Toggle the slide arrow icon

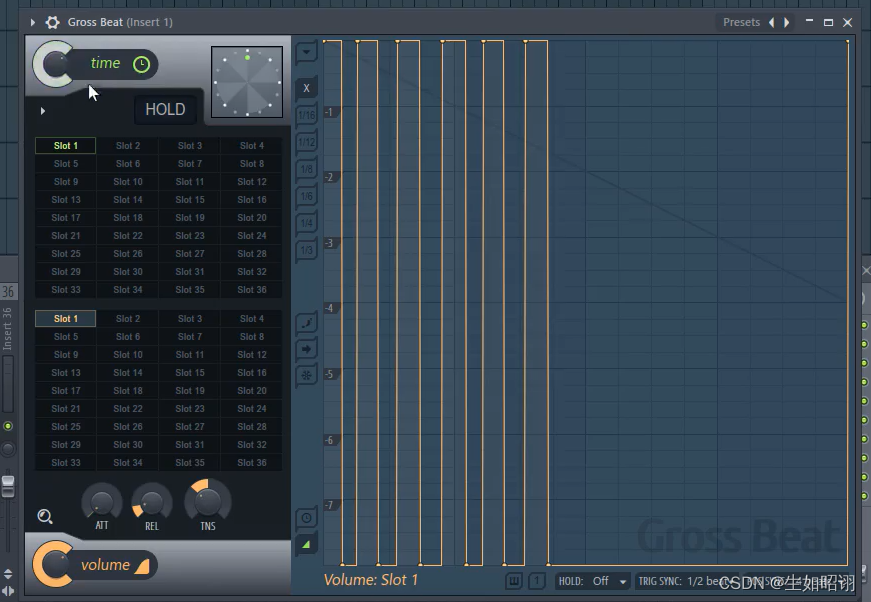(306, 349)
